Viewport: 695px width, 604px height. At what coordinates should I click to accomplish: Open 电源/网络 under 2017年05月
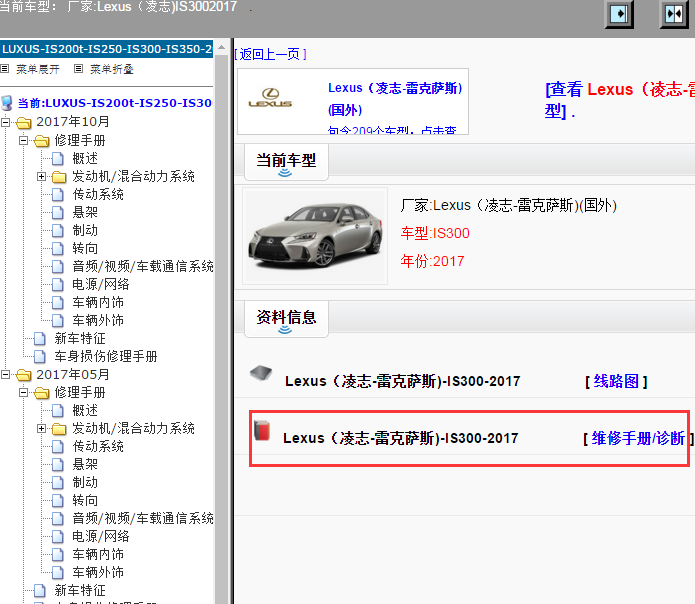(101, 537)
